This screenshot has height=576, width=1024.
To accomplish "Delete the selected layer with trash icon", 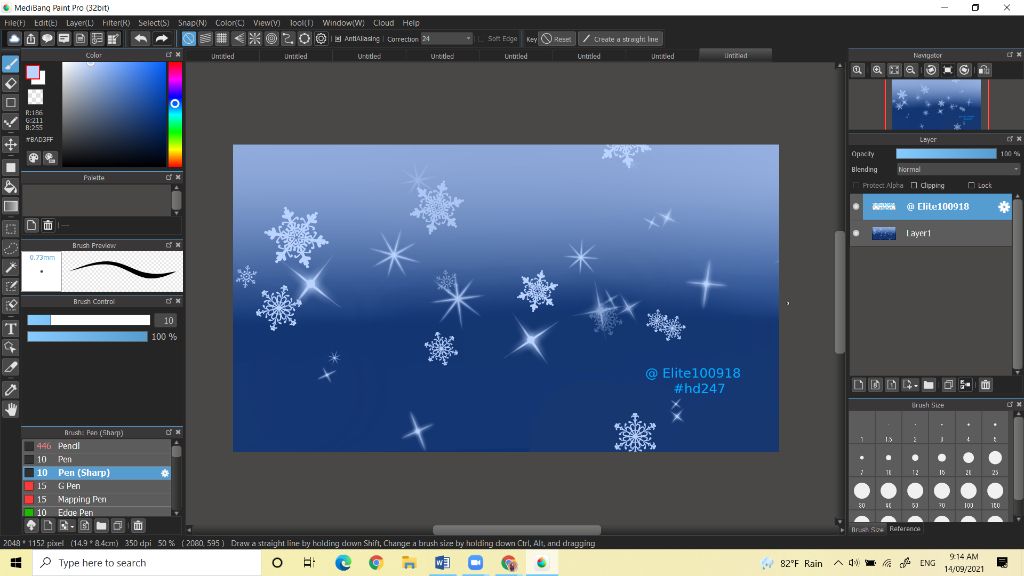I will coord(985,385).
